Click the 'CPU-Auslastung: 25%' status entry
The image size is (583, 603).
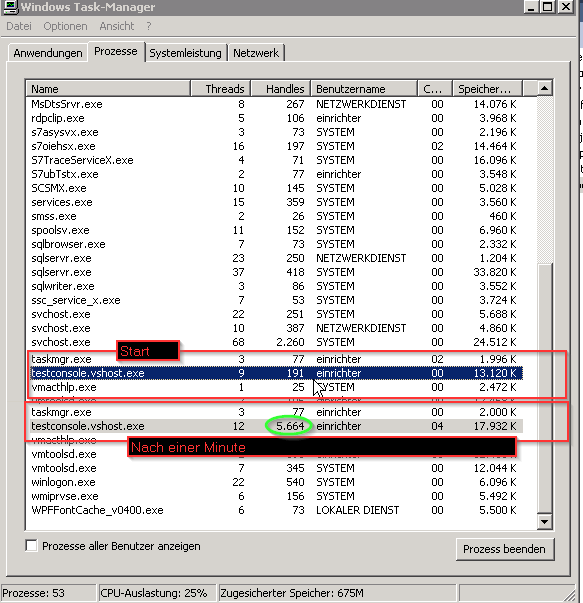[x=156, y=593]
